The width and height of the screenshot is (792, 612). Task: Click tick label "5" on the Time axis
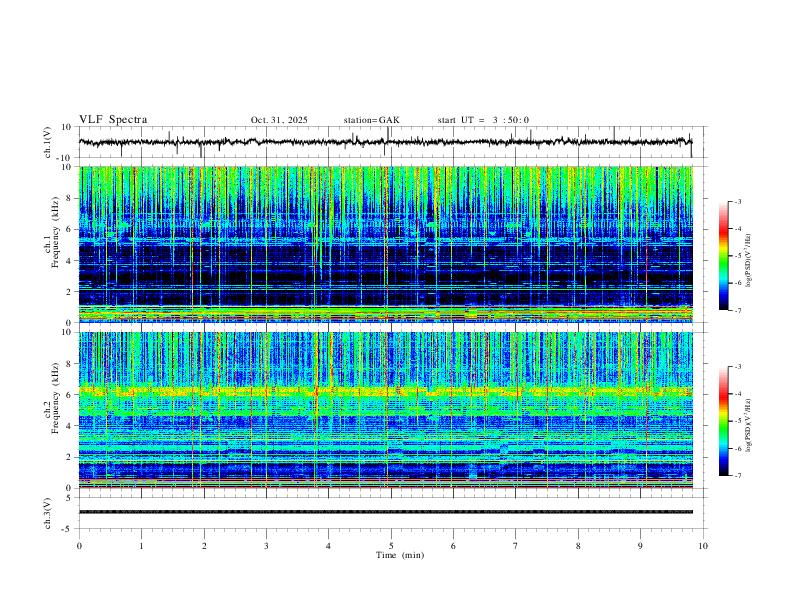click(391, 546)
